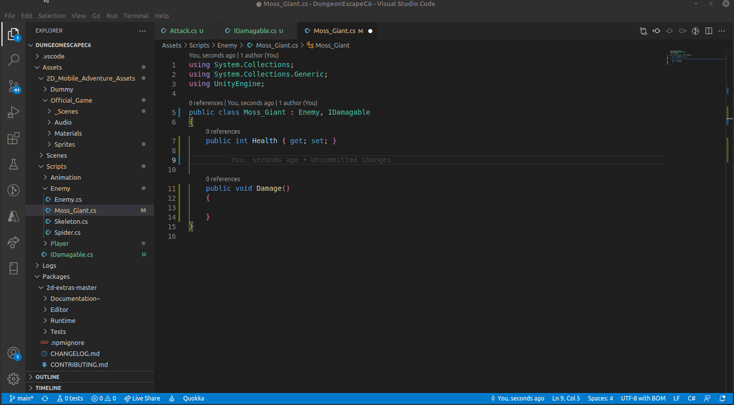Open the Testing flask view
The image size is (734, 405).
click(x=13, y=164)
